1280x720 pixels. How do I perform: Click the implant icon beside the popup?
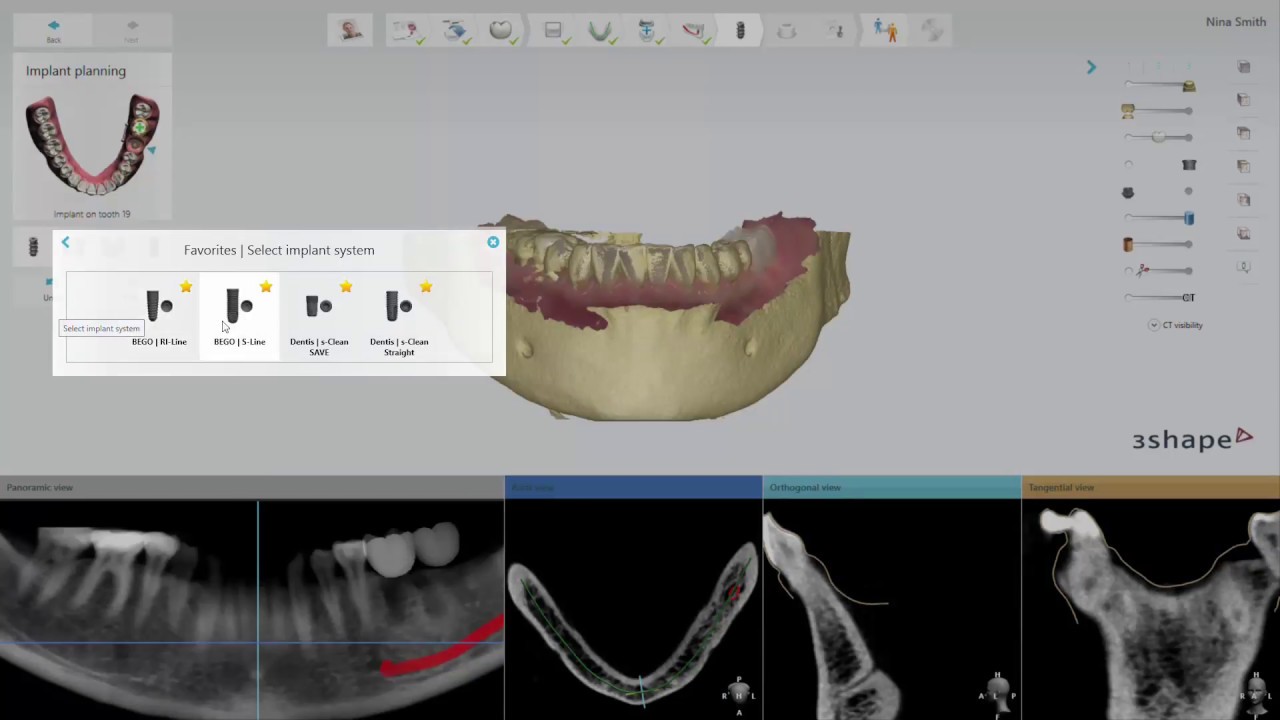[x=33, y=246]
